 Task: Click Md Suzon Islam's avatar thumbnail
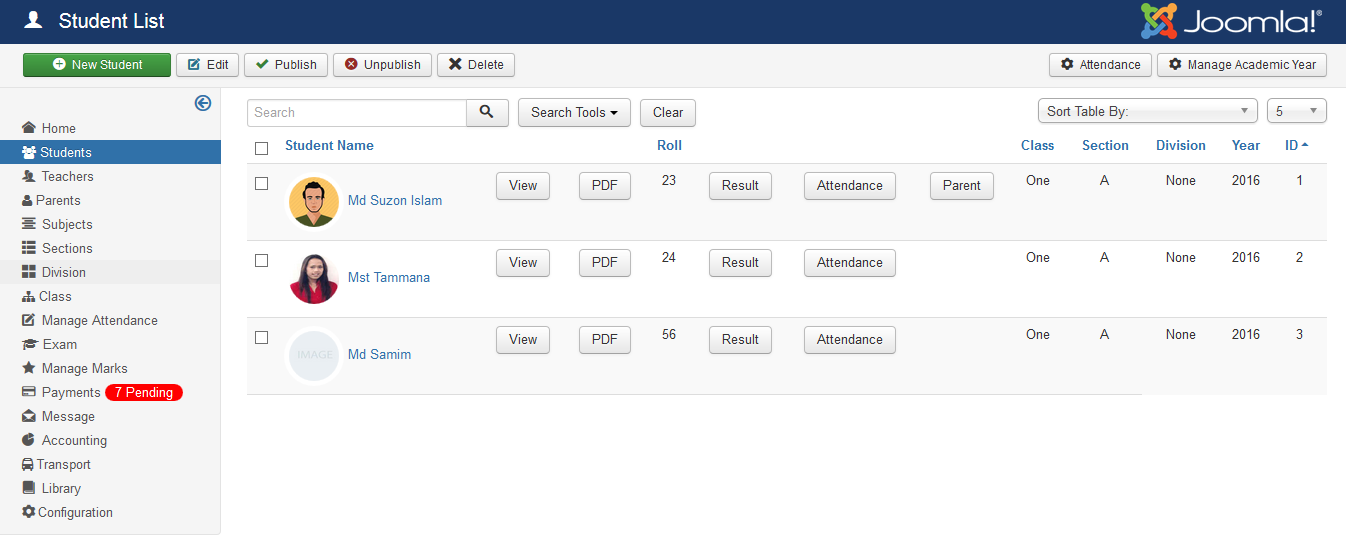(314, 201)
